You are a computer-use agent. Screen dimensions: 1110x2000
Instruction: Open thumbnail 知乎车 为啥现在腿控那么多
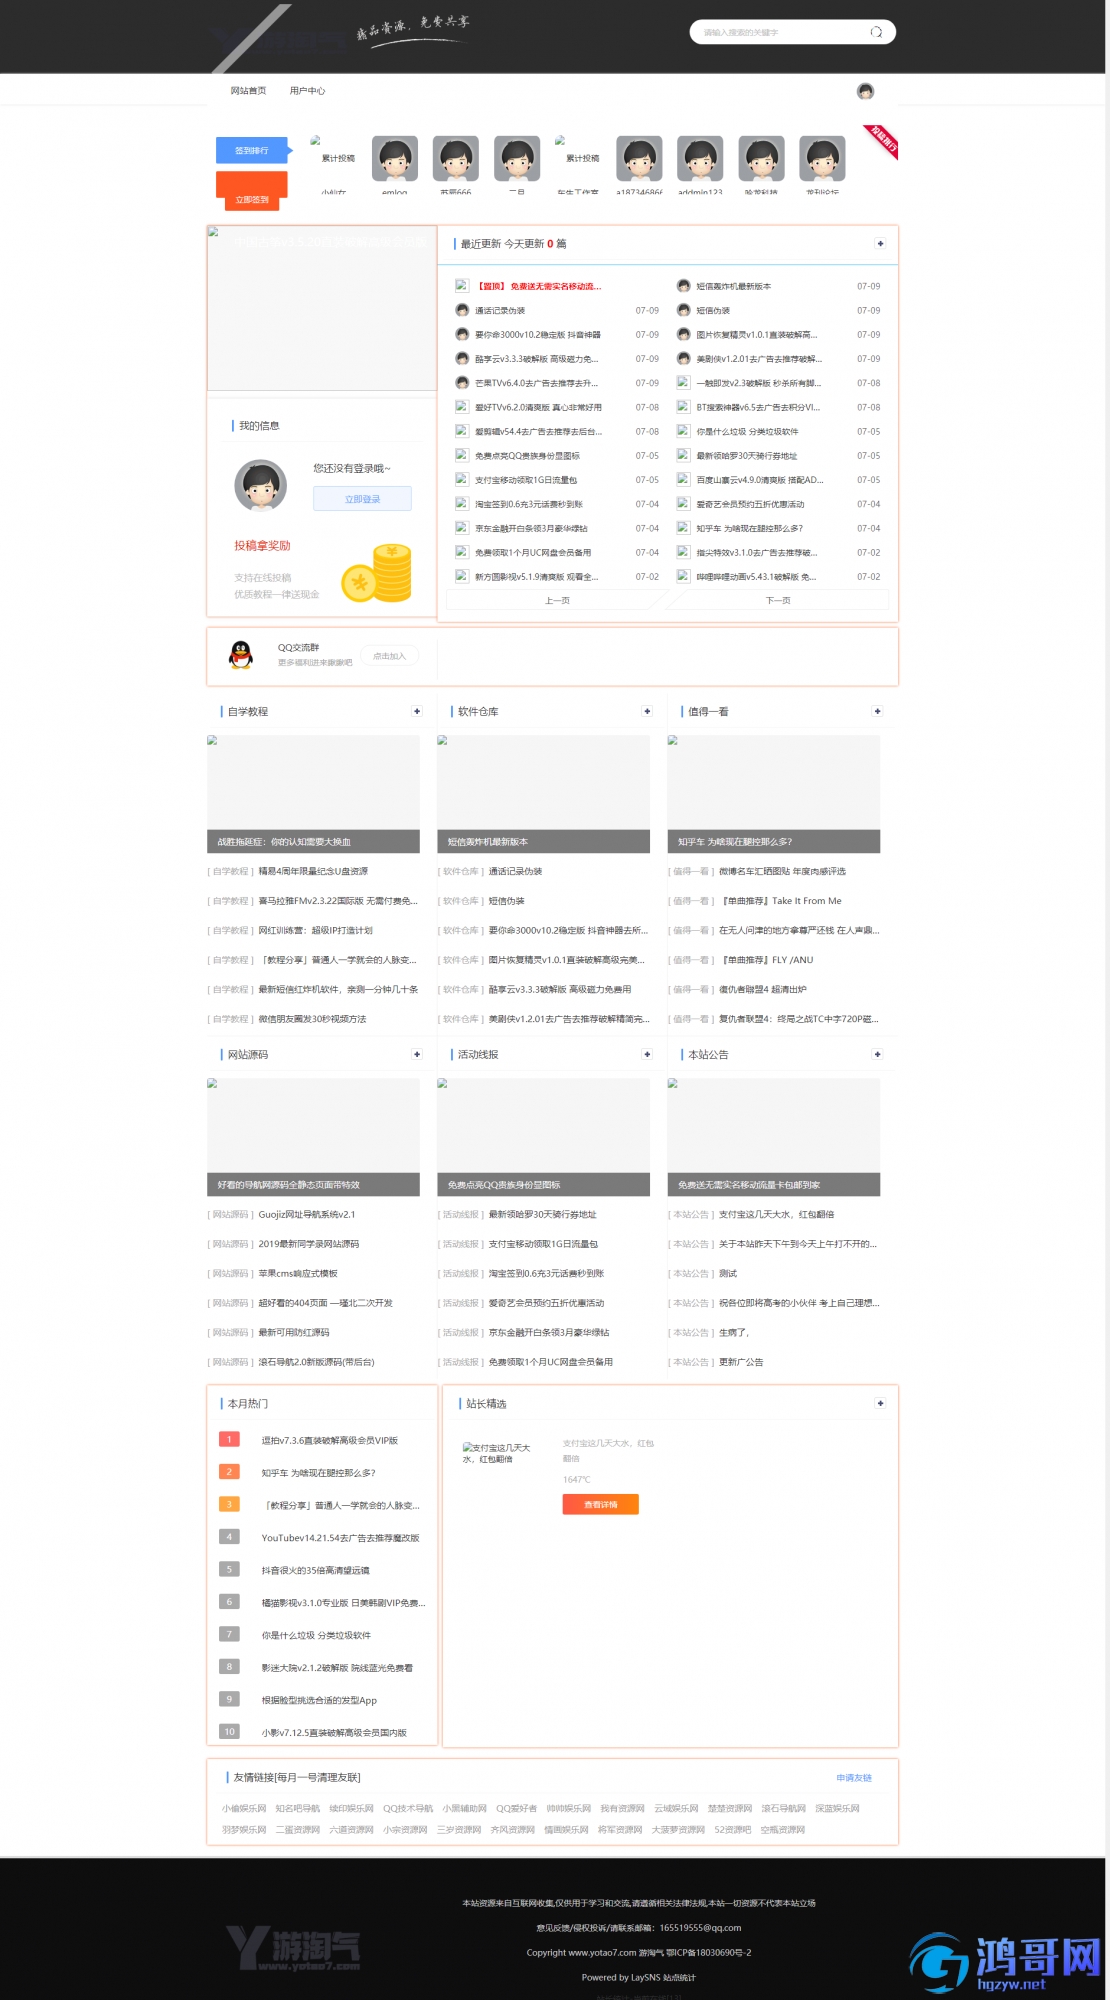pos(774,794)
